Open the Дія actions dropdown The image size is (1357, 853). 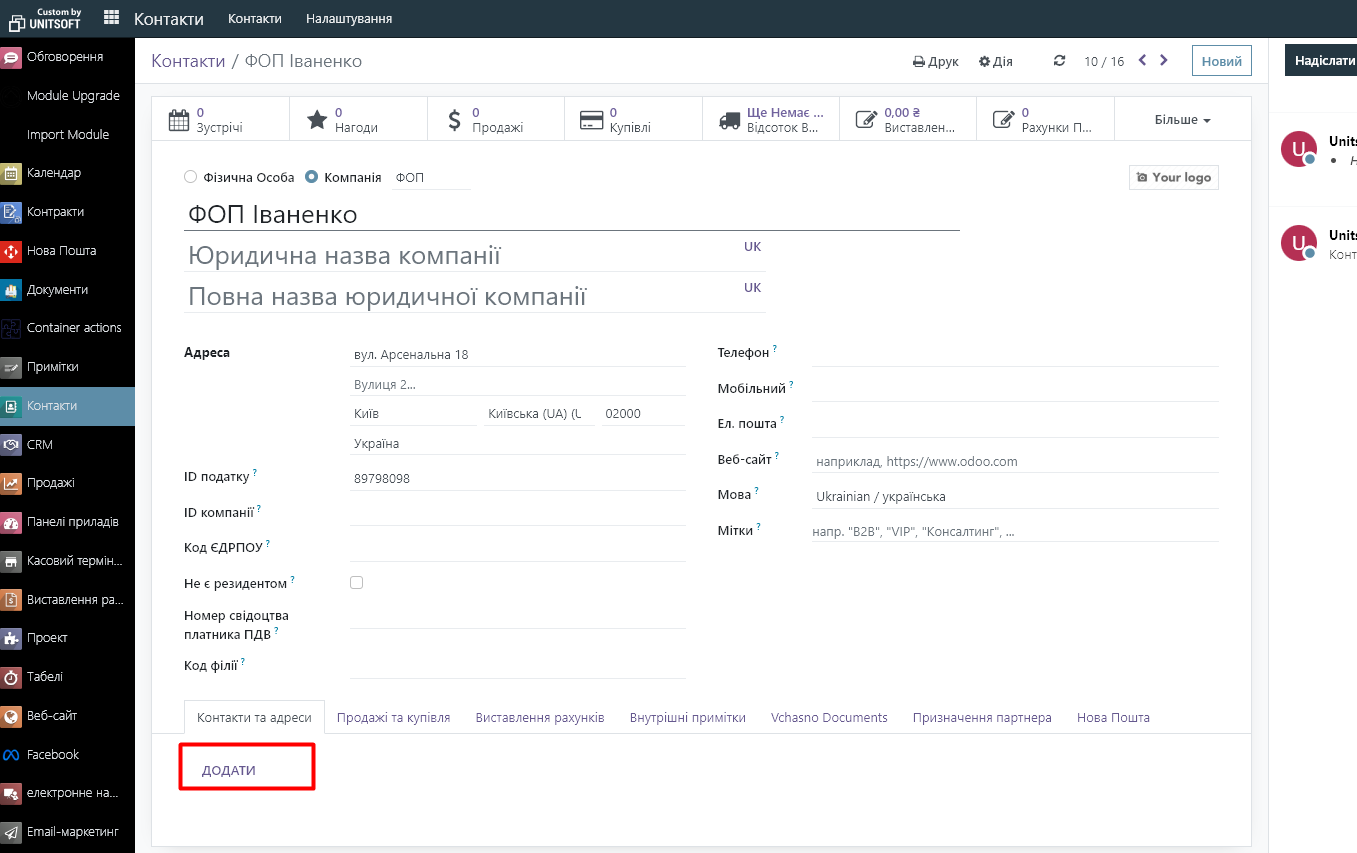pyautogui.click(x=995, y=62)
